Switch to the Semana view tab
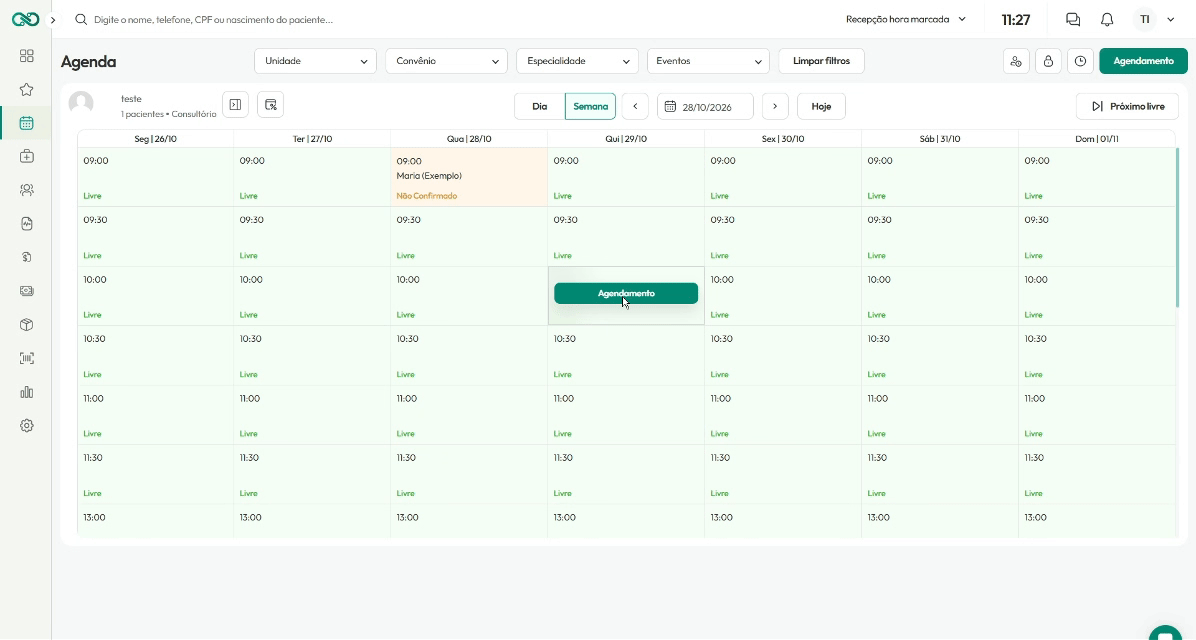 coord(590,106)
